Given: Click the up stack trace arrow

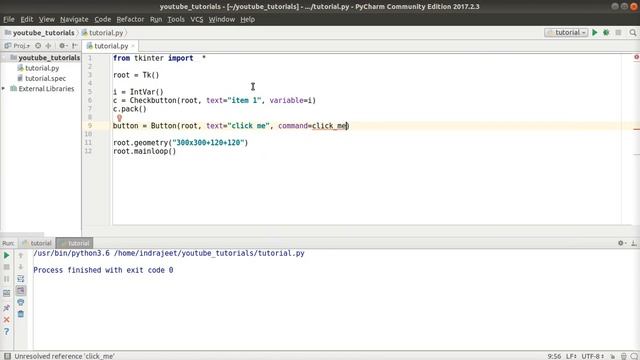Looking at the screenshot, I should (x=20, y=255).
